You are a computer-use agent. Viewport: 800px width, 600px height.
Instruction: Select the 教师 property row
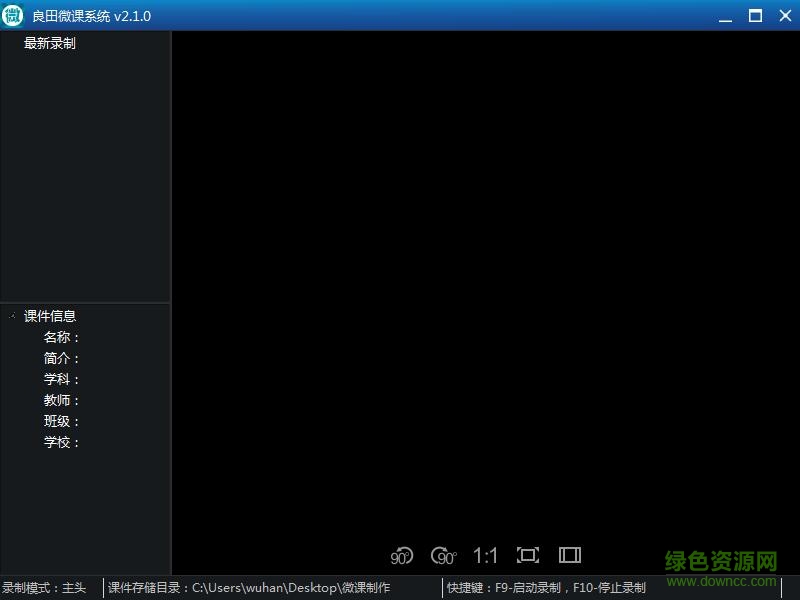coord(62,400)
